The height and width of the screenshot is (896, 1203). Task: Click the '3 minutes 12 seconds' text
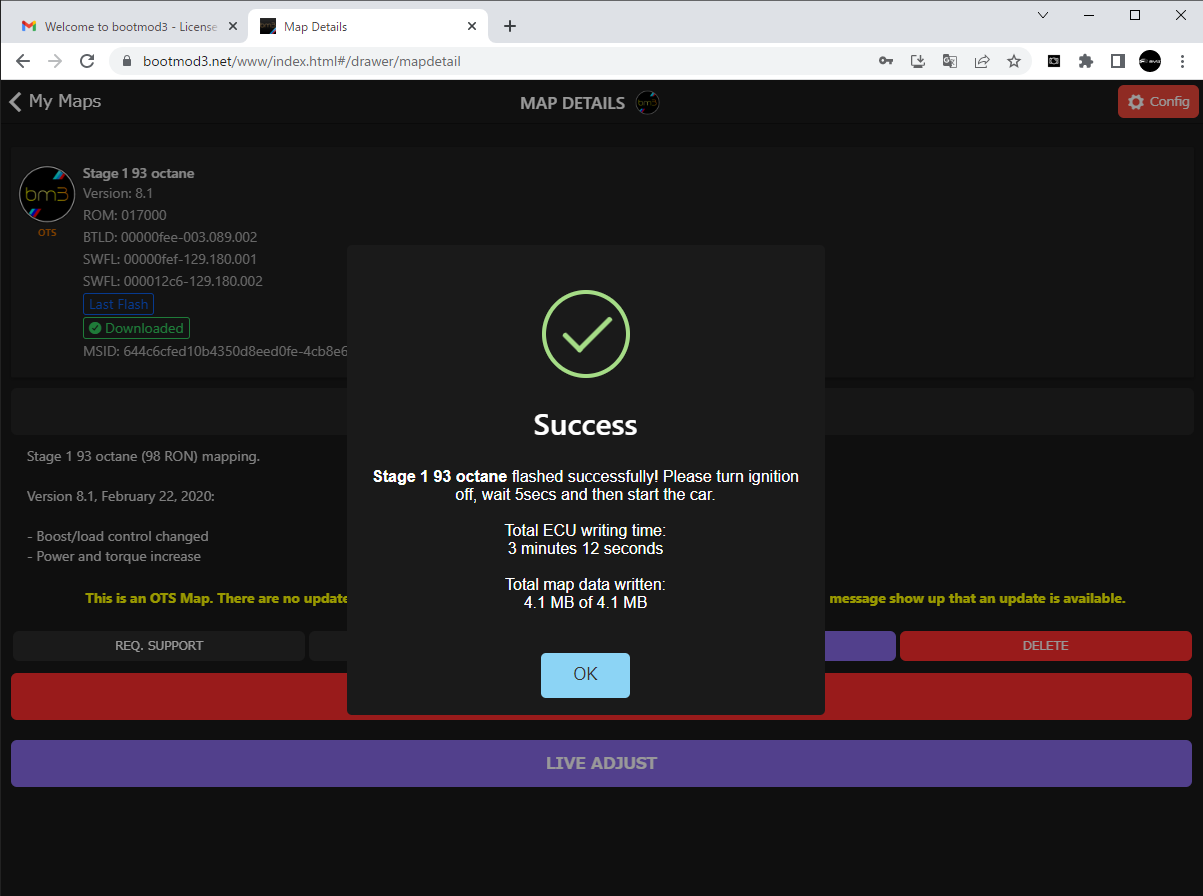click(x=586, y=548)
